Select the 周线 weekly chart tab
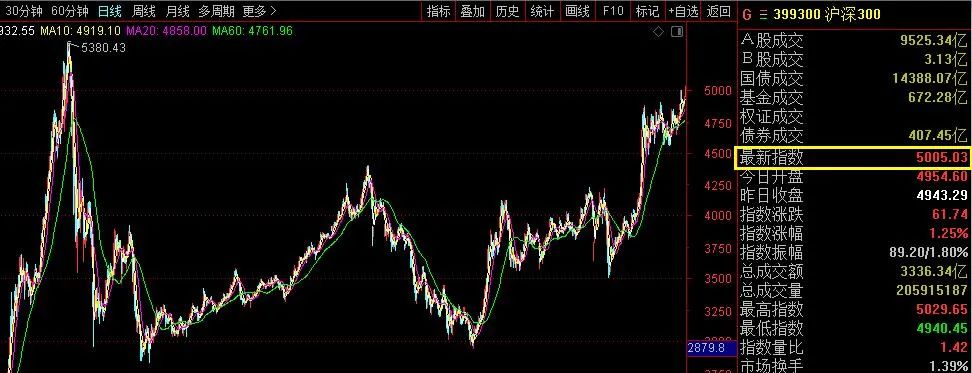 (x=144, y=11)
